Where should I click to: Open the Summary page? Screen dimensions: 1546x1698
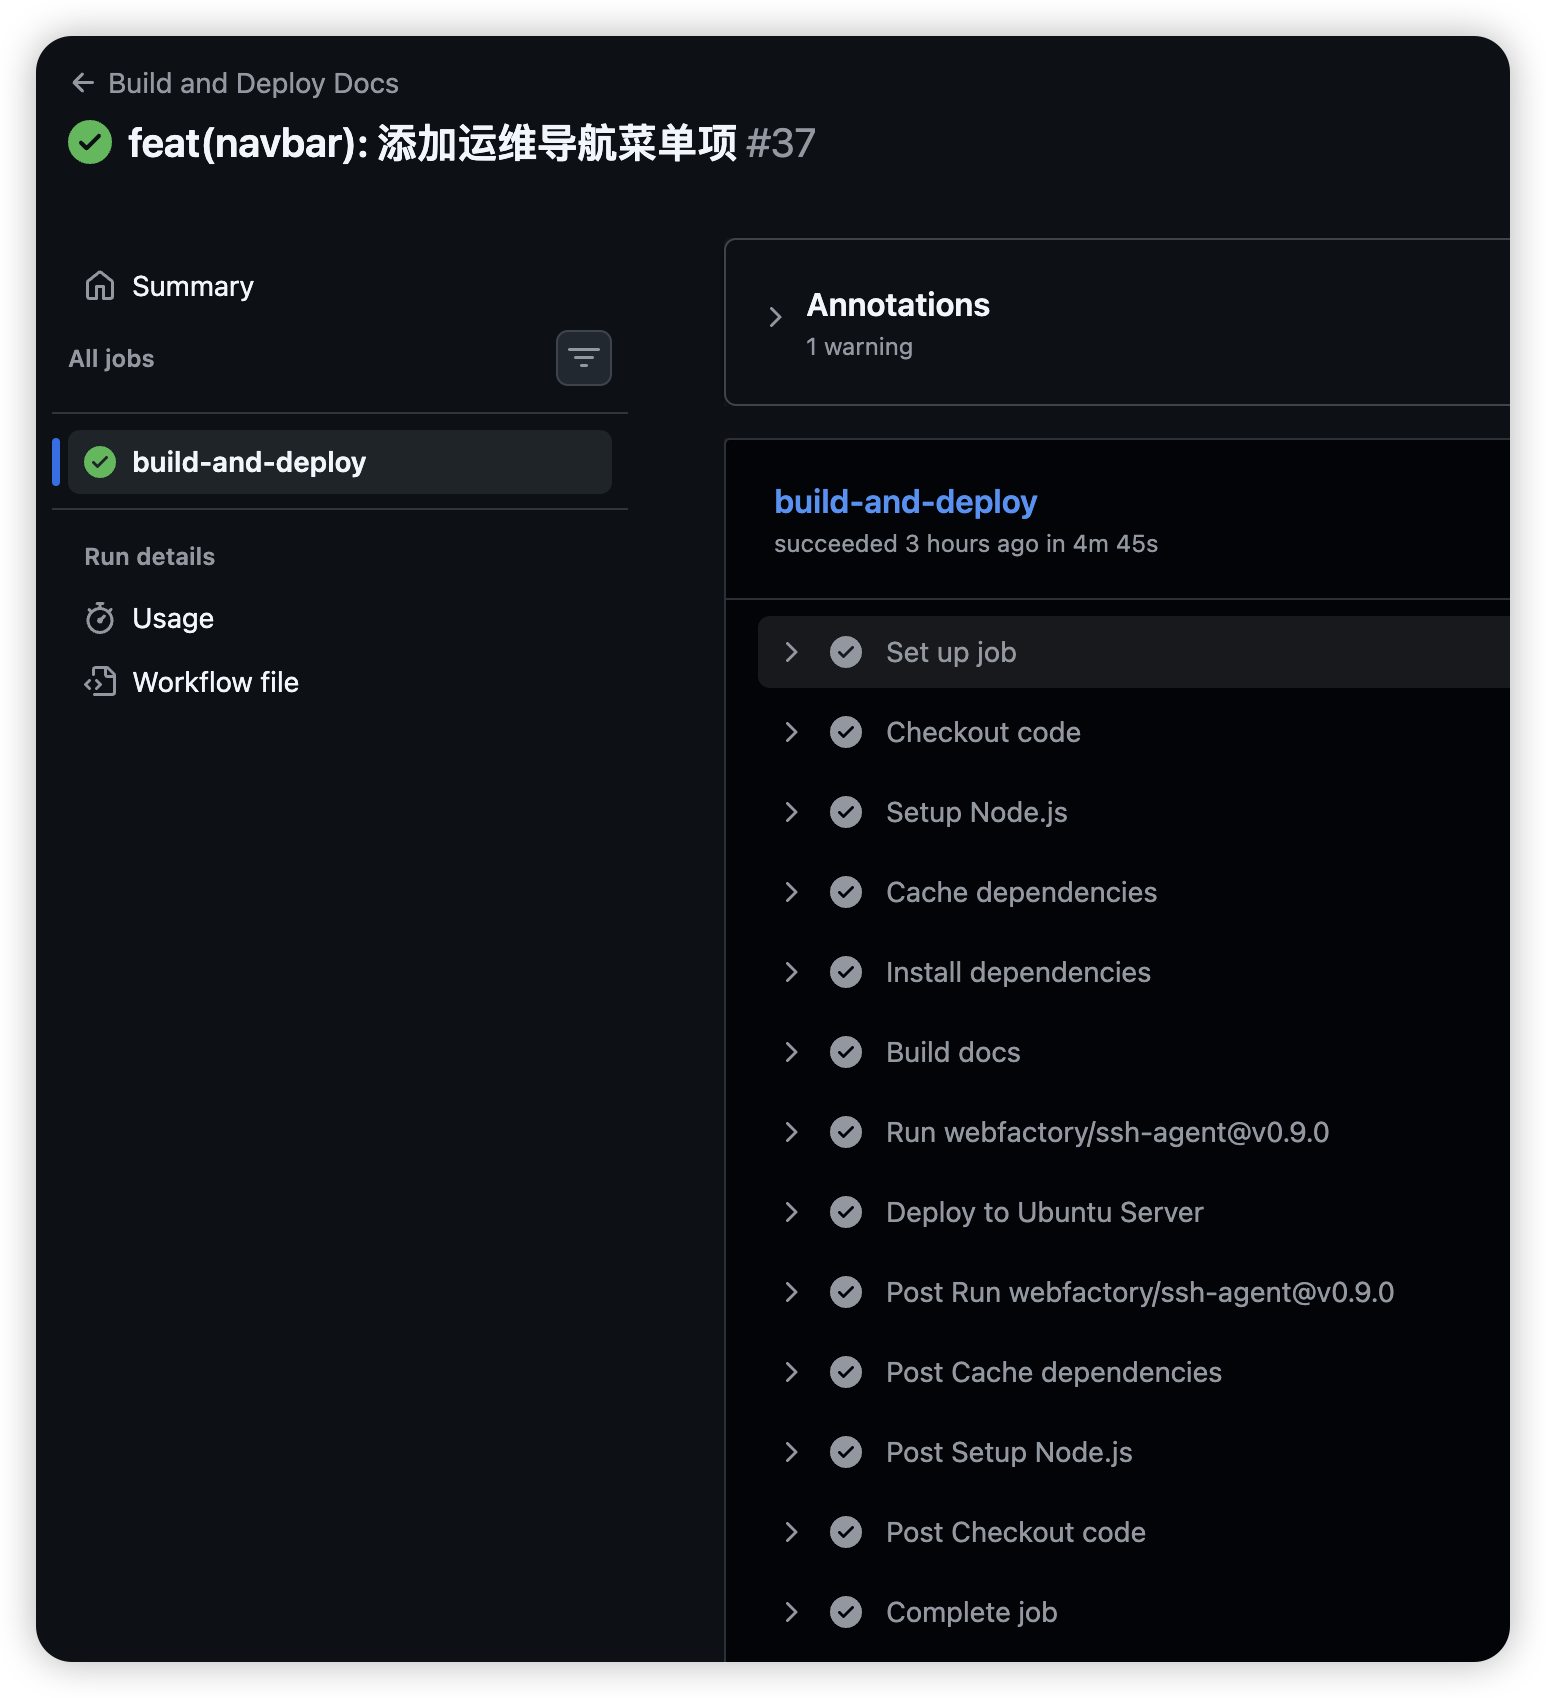coord(193,286)
